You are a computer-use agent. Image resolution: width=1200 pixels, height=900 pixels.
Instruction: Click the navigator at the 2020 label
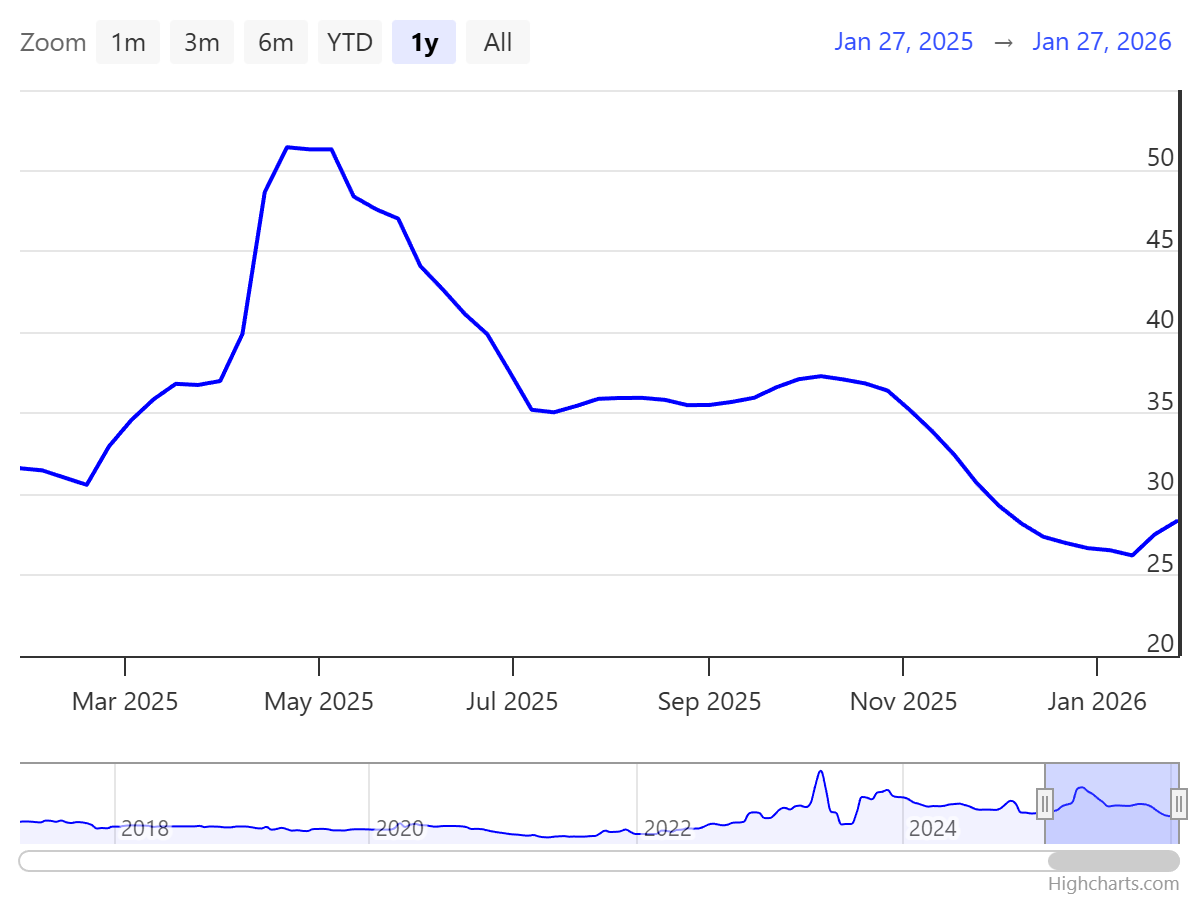[x=400, y=828]
